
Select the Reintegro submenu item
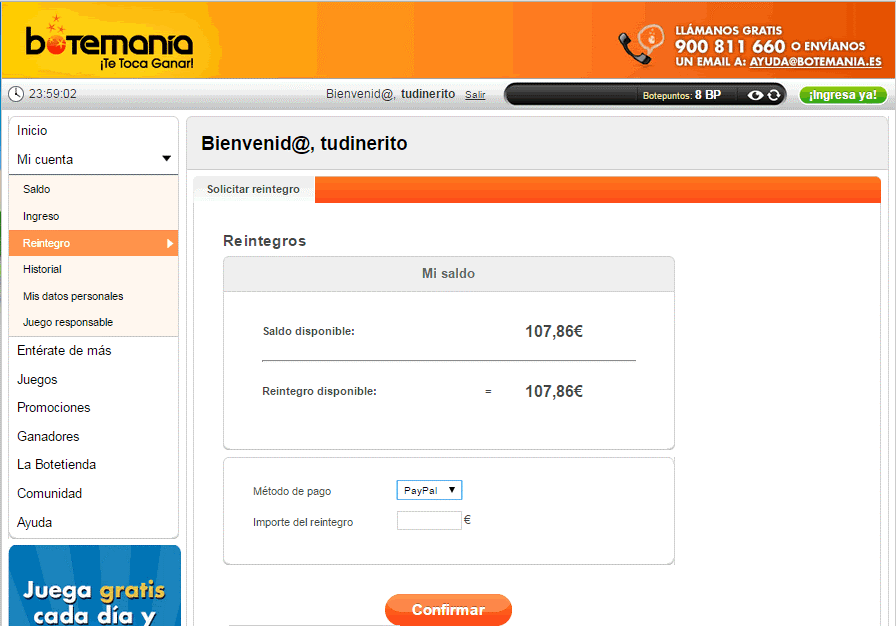pyautogui.click(x=94, y=243)
